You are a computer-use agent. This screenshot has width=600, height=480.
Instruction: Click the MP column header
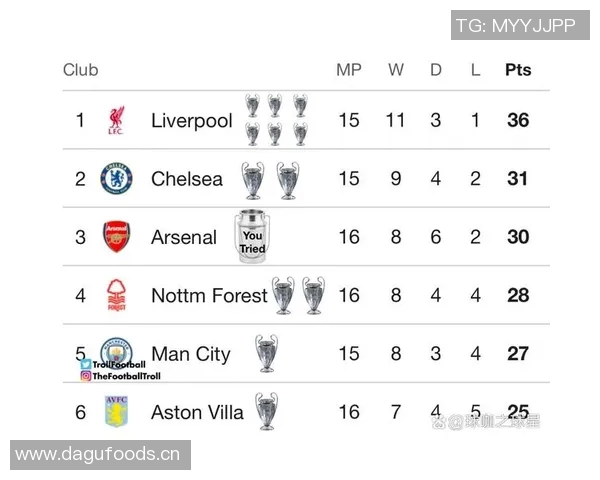click(x=348, y=70)
